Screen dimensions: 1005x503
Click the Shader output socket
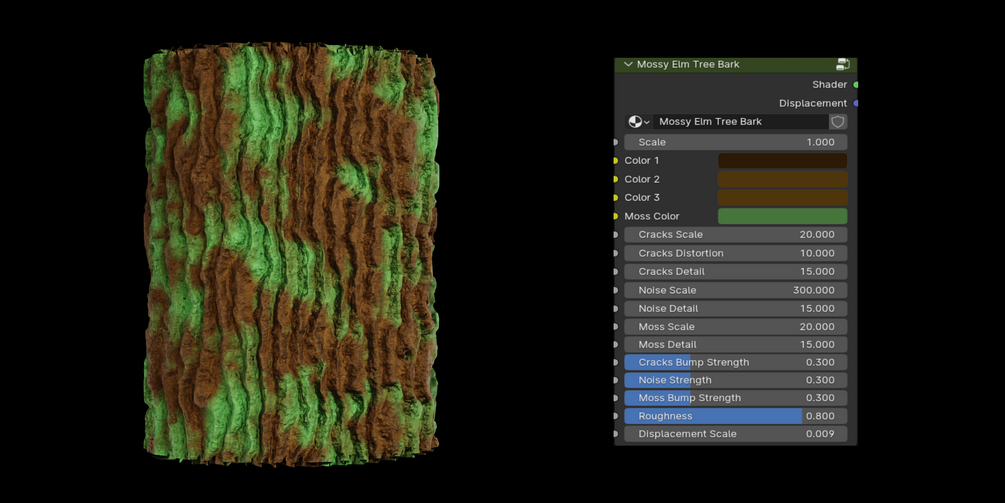pyautogui.click(x=856, y=85)
